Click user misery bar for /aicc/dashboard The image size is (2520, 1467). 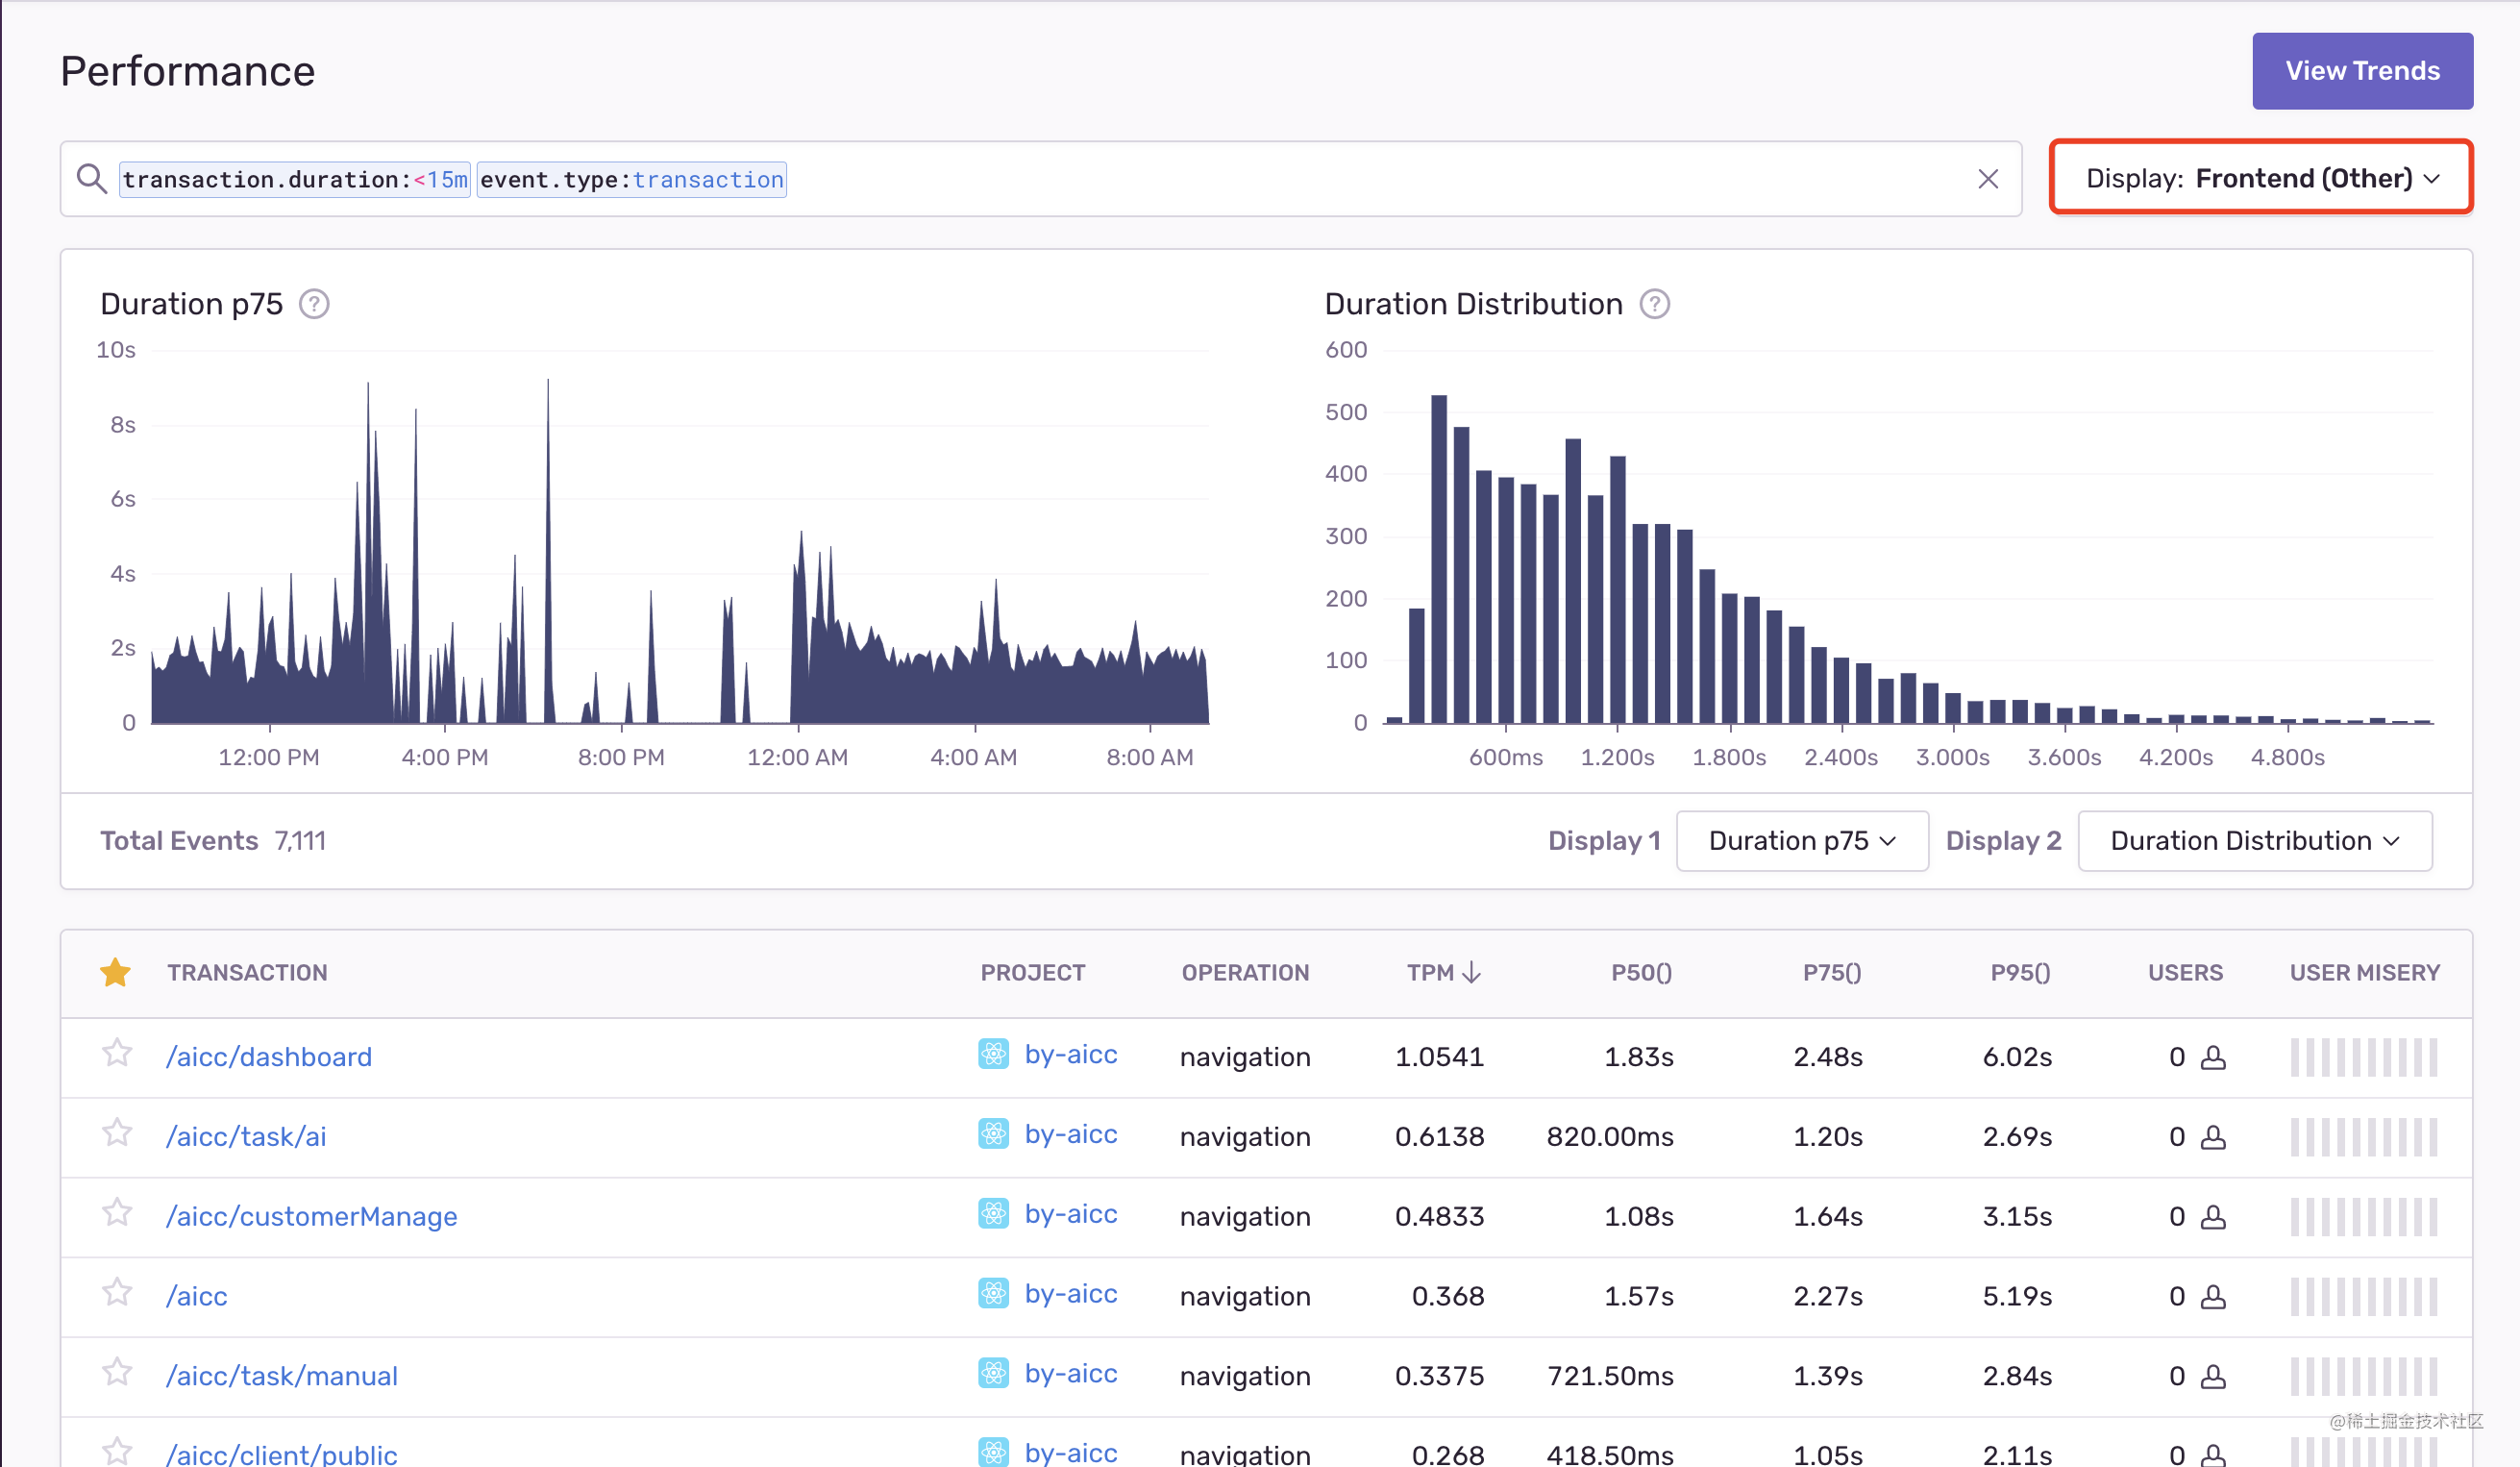2364,1057
